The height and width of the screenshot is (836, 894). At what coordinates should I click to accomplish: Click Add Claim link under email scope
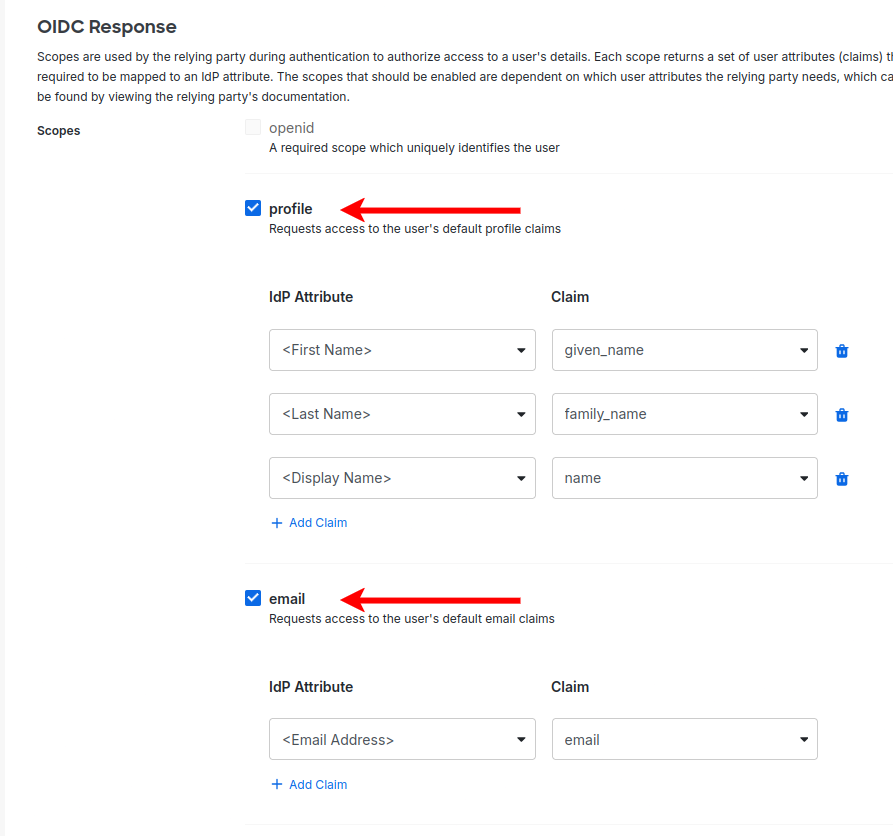click(317, 785)
